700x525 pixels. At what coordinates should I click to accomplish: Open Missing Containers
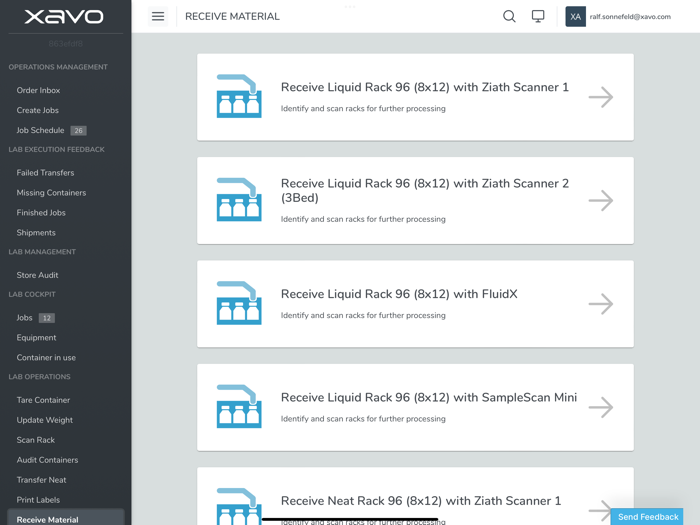[51, 193]
